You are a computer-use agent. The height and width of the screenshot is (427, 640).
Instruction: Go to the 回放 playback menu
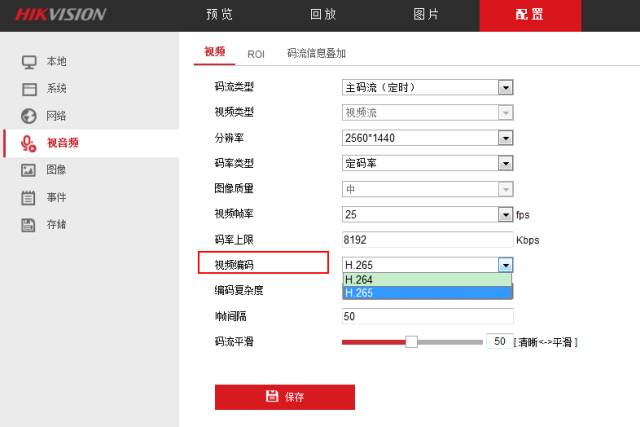point(324,15)
